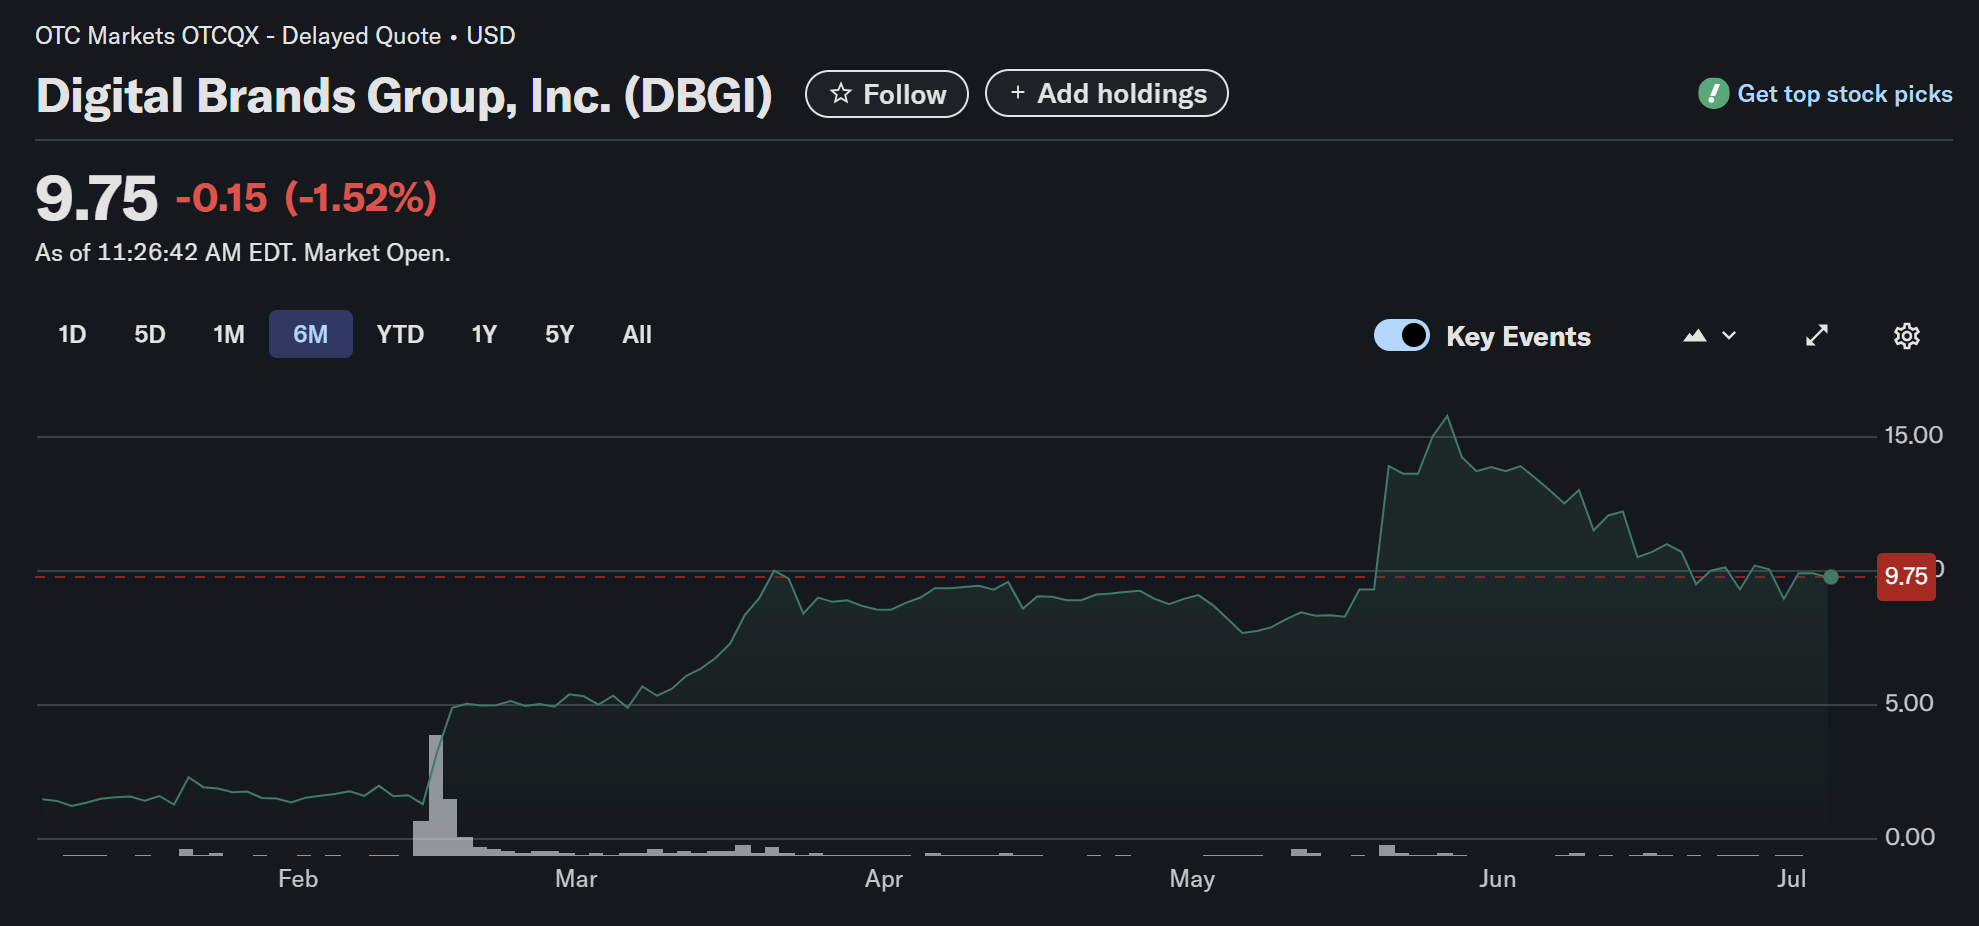Screen dimensions: 1979x926
Task: Click the -0.15 price change value
Action: (x=222, y=198)
